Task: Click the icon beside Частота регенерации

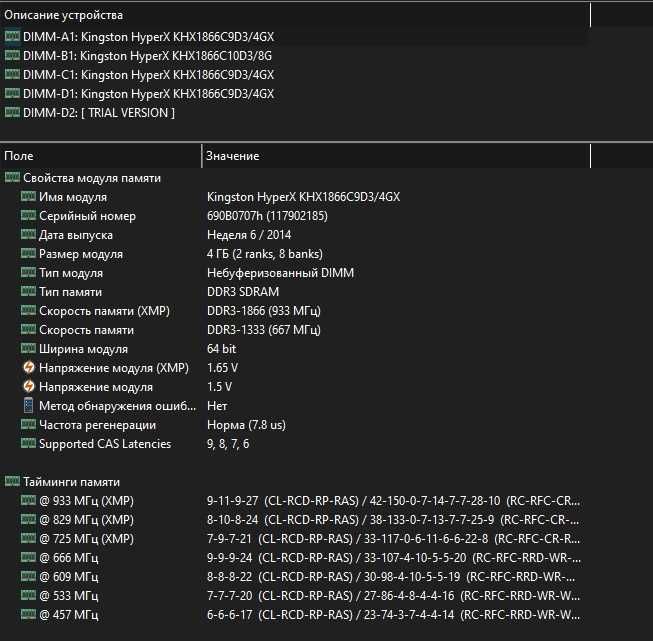Action: pyautogui.click(x=28, y=424)
